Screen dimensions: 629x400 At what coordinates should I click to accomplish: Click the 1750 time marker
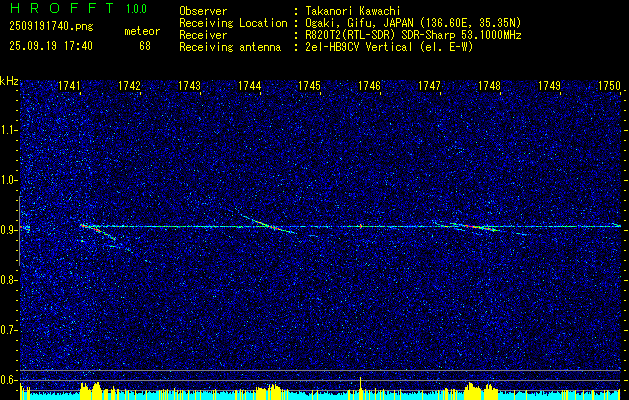pyautogui.click(x=609, y=86)
